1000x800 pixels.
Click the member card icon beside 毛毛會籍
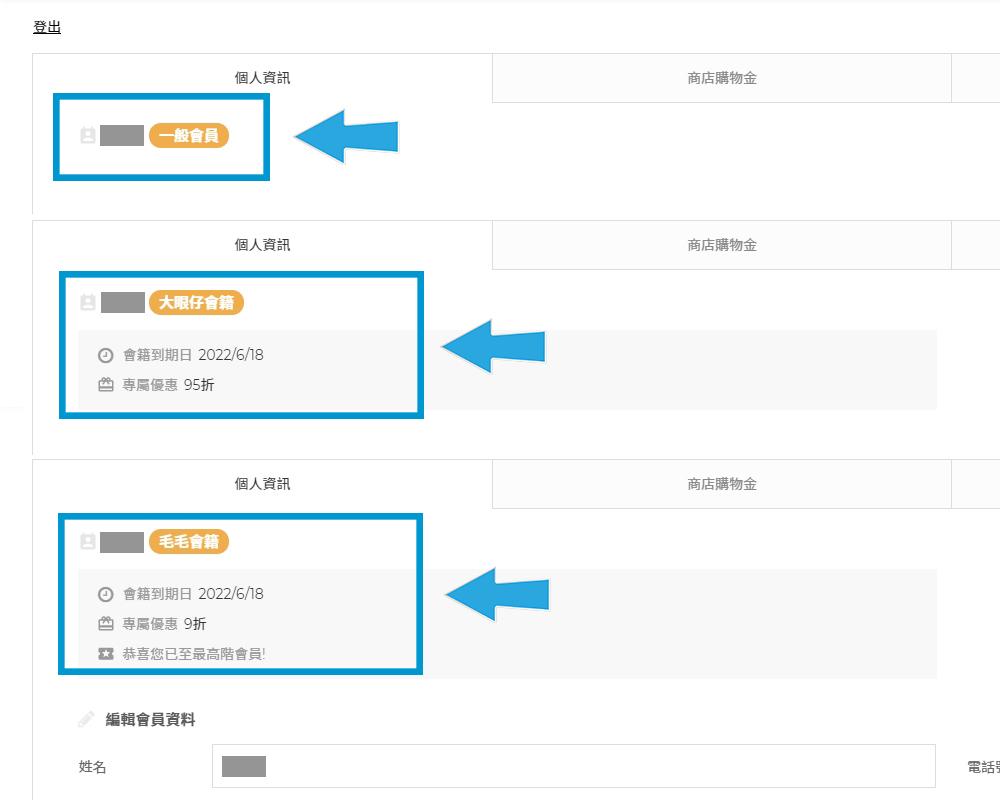point(88,542)
